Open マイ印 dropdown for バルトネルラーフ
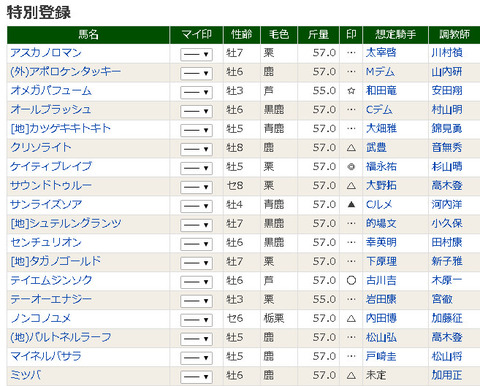Screen dimensions: 480x386 click(196, 339)
